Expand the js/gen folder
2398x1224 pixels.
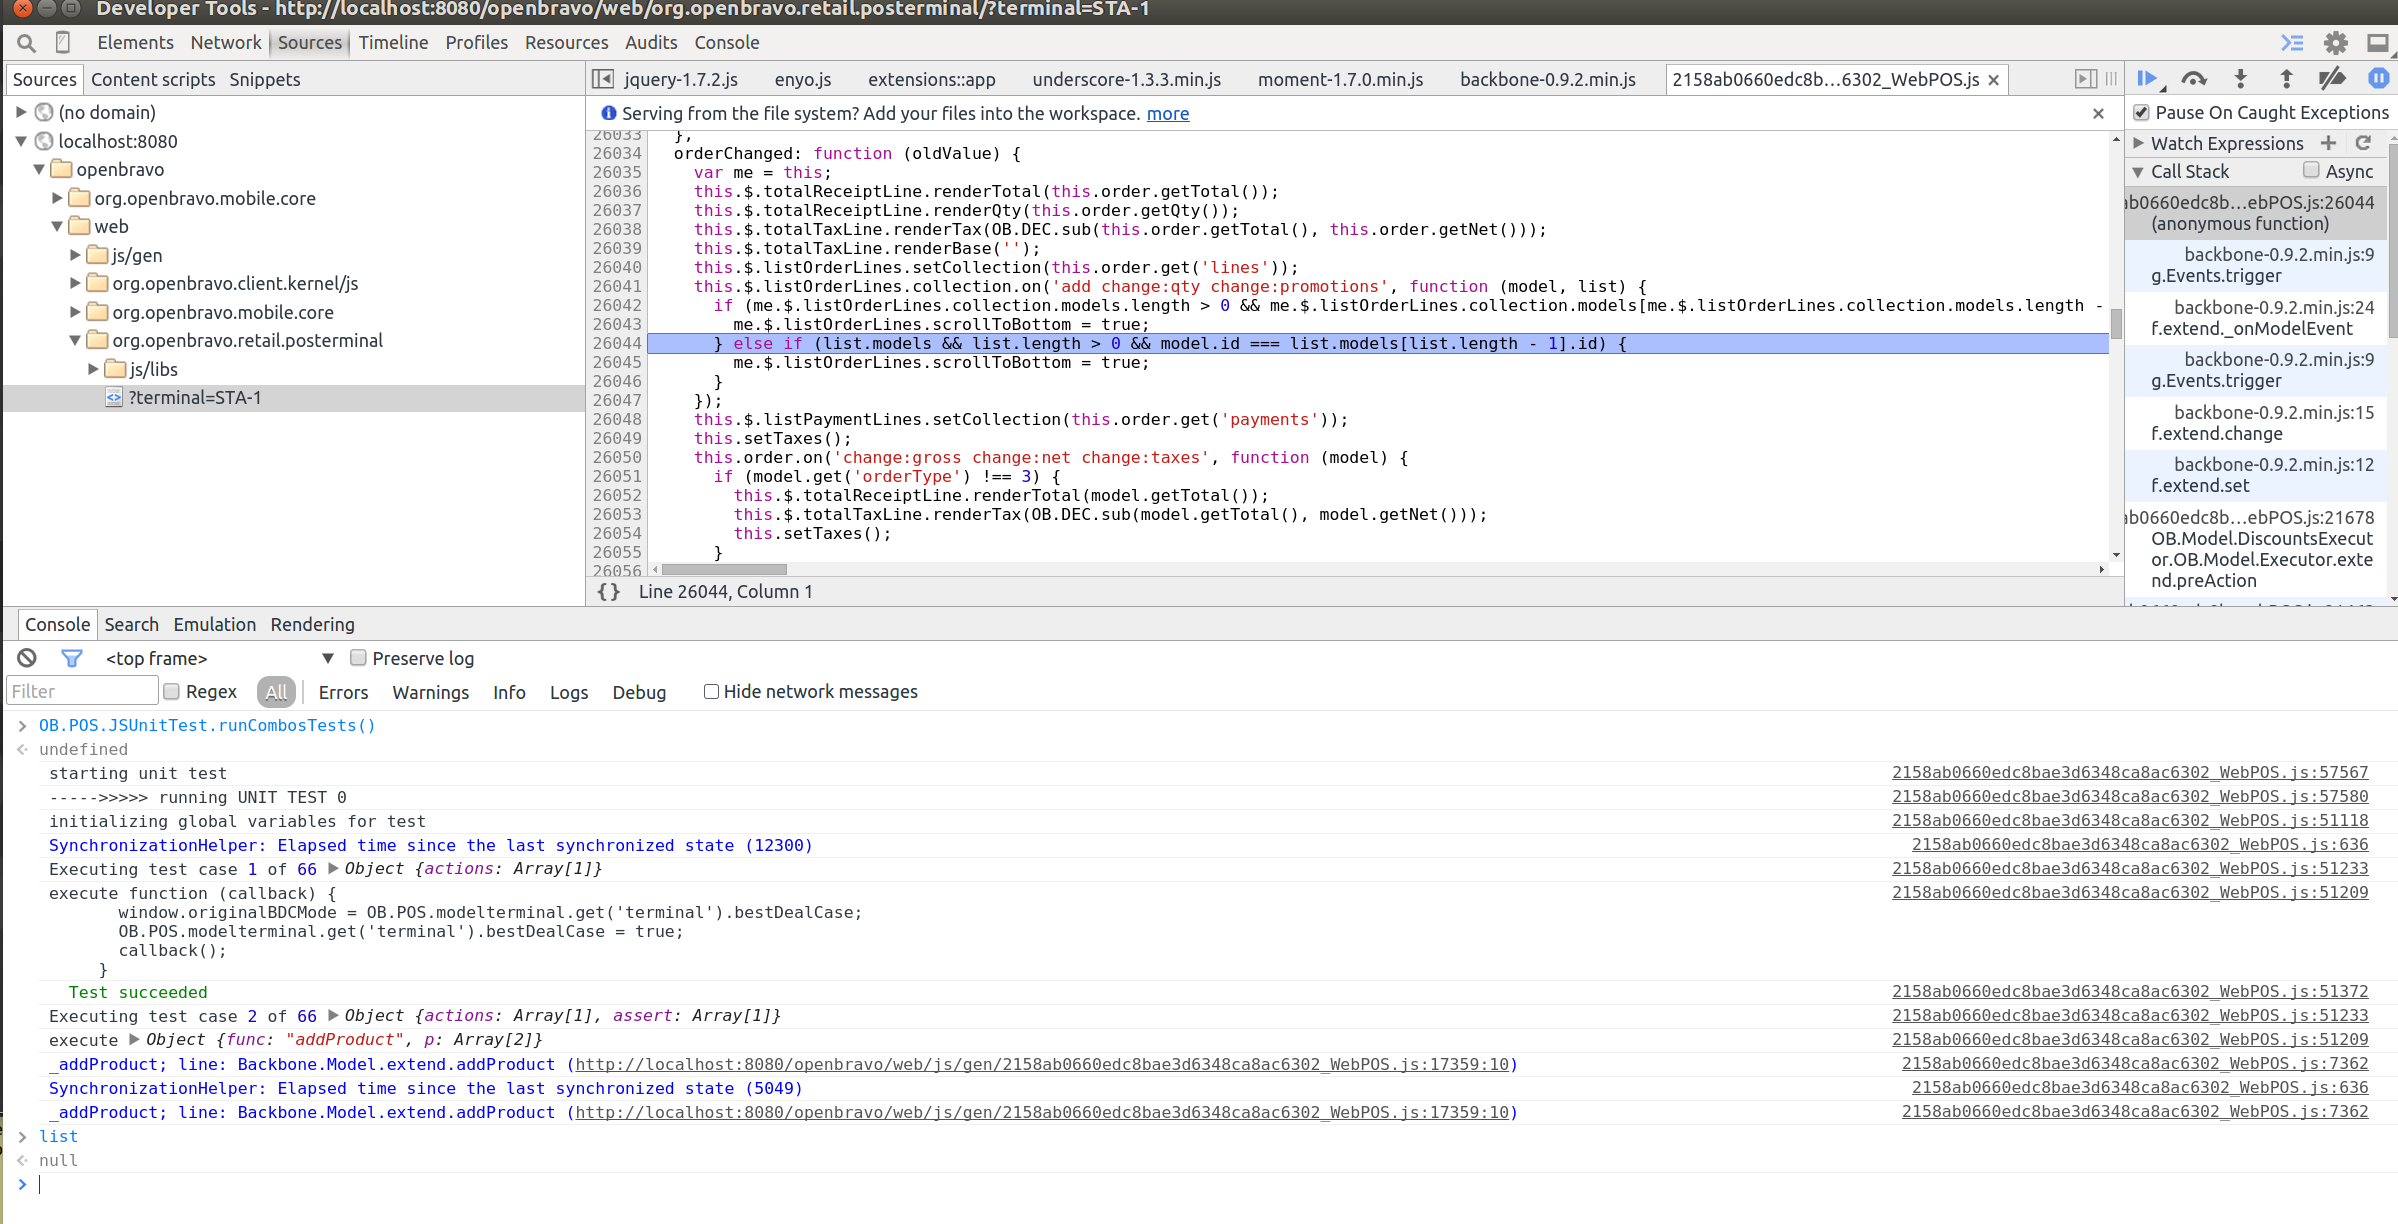pyautogui.click(x=75, y=255)
